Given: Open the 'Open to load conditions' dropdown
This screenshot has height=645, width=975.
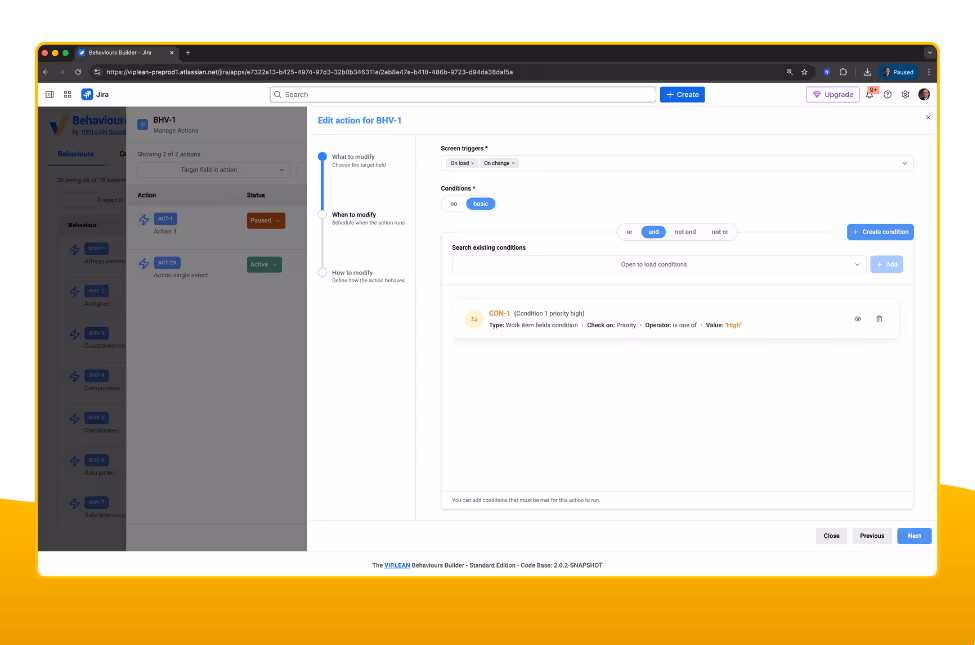Looking at the screenshot, I should 658,264.
